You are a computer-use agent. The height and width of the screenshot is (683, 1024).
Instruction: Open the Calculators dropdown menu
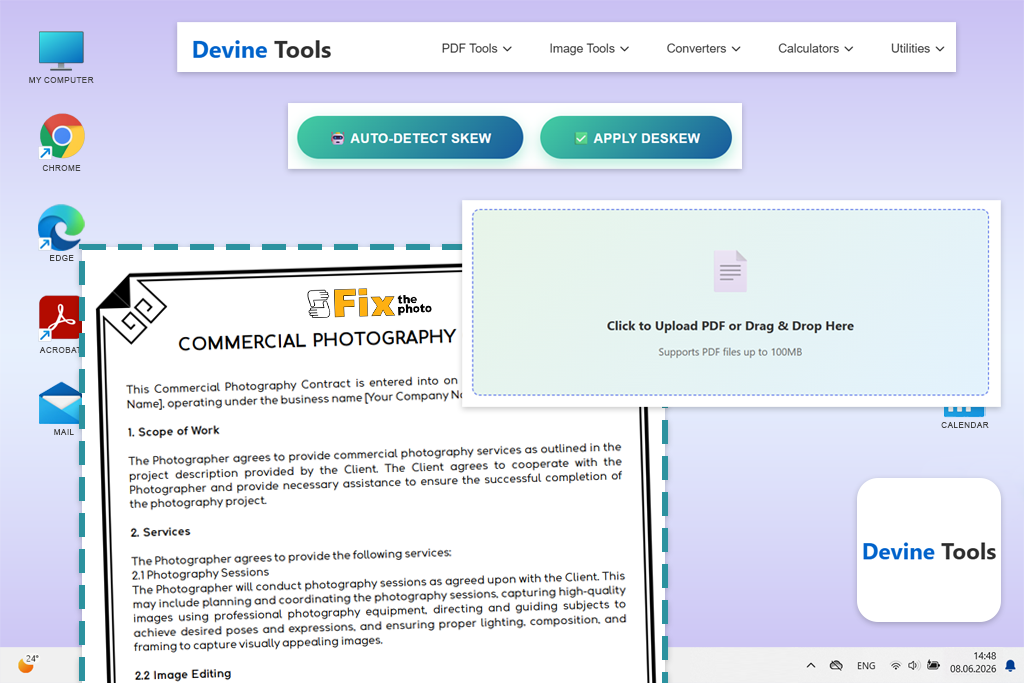tap(815, 48)
